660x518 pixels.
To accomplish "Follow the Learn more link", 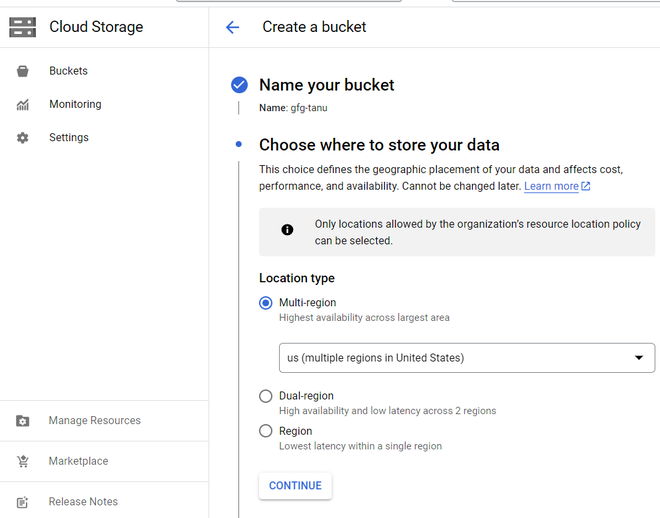I will pos(551,186).
